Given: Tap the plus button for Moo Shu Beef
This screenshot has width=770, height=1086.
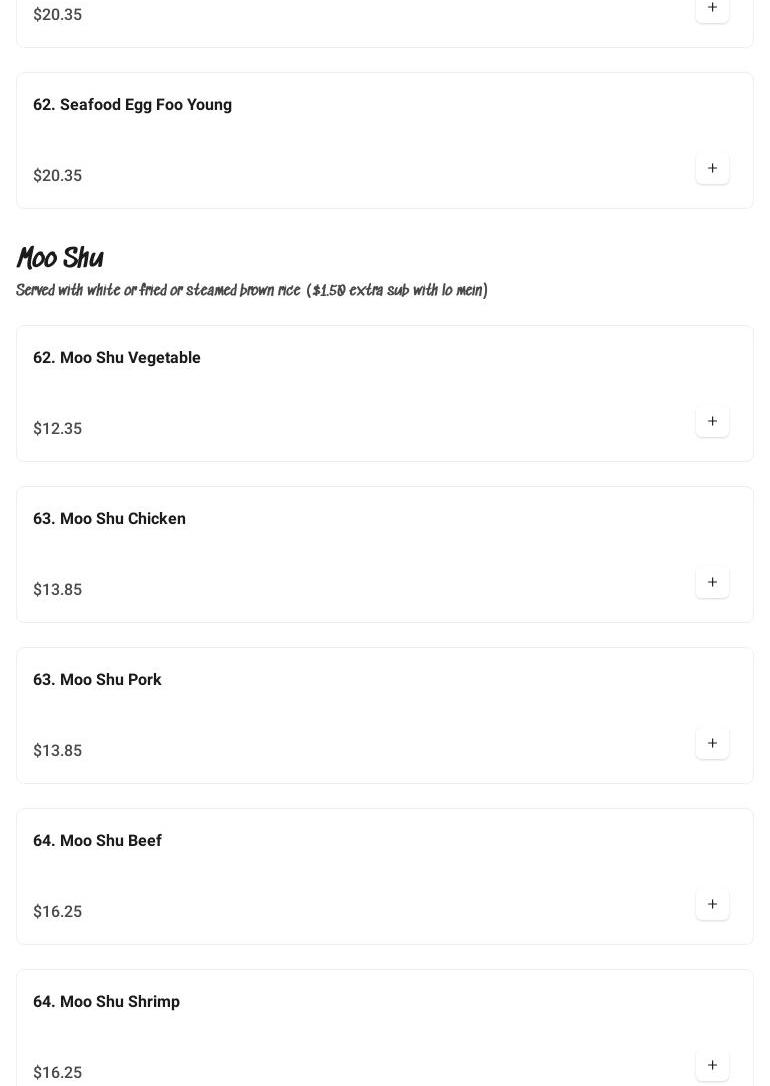Looking at the screenshot, I should pyautogui.click(x=712, y=904).
